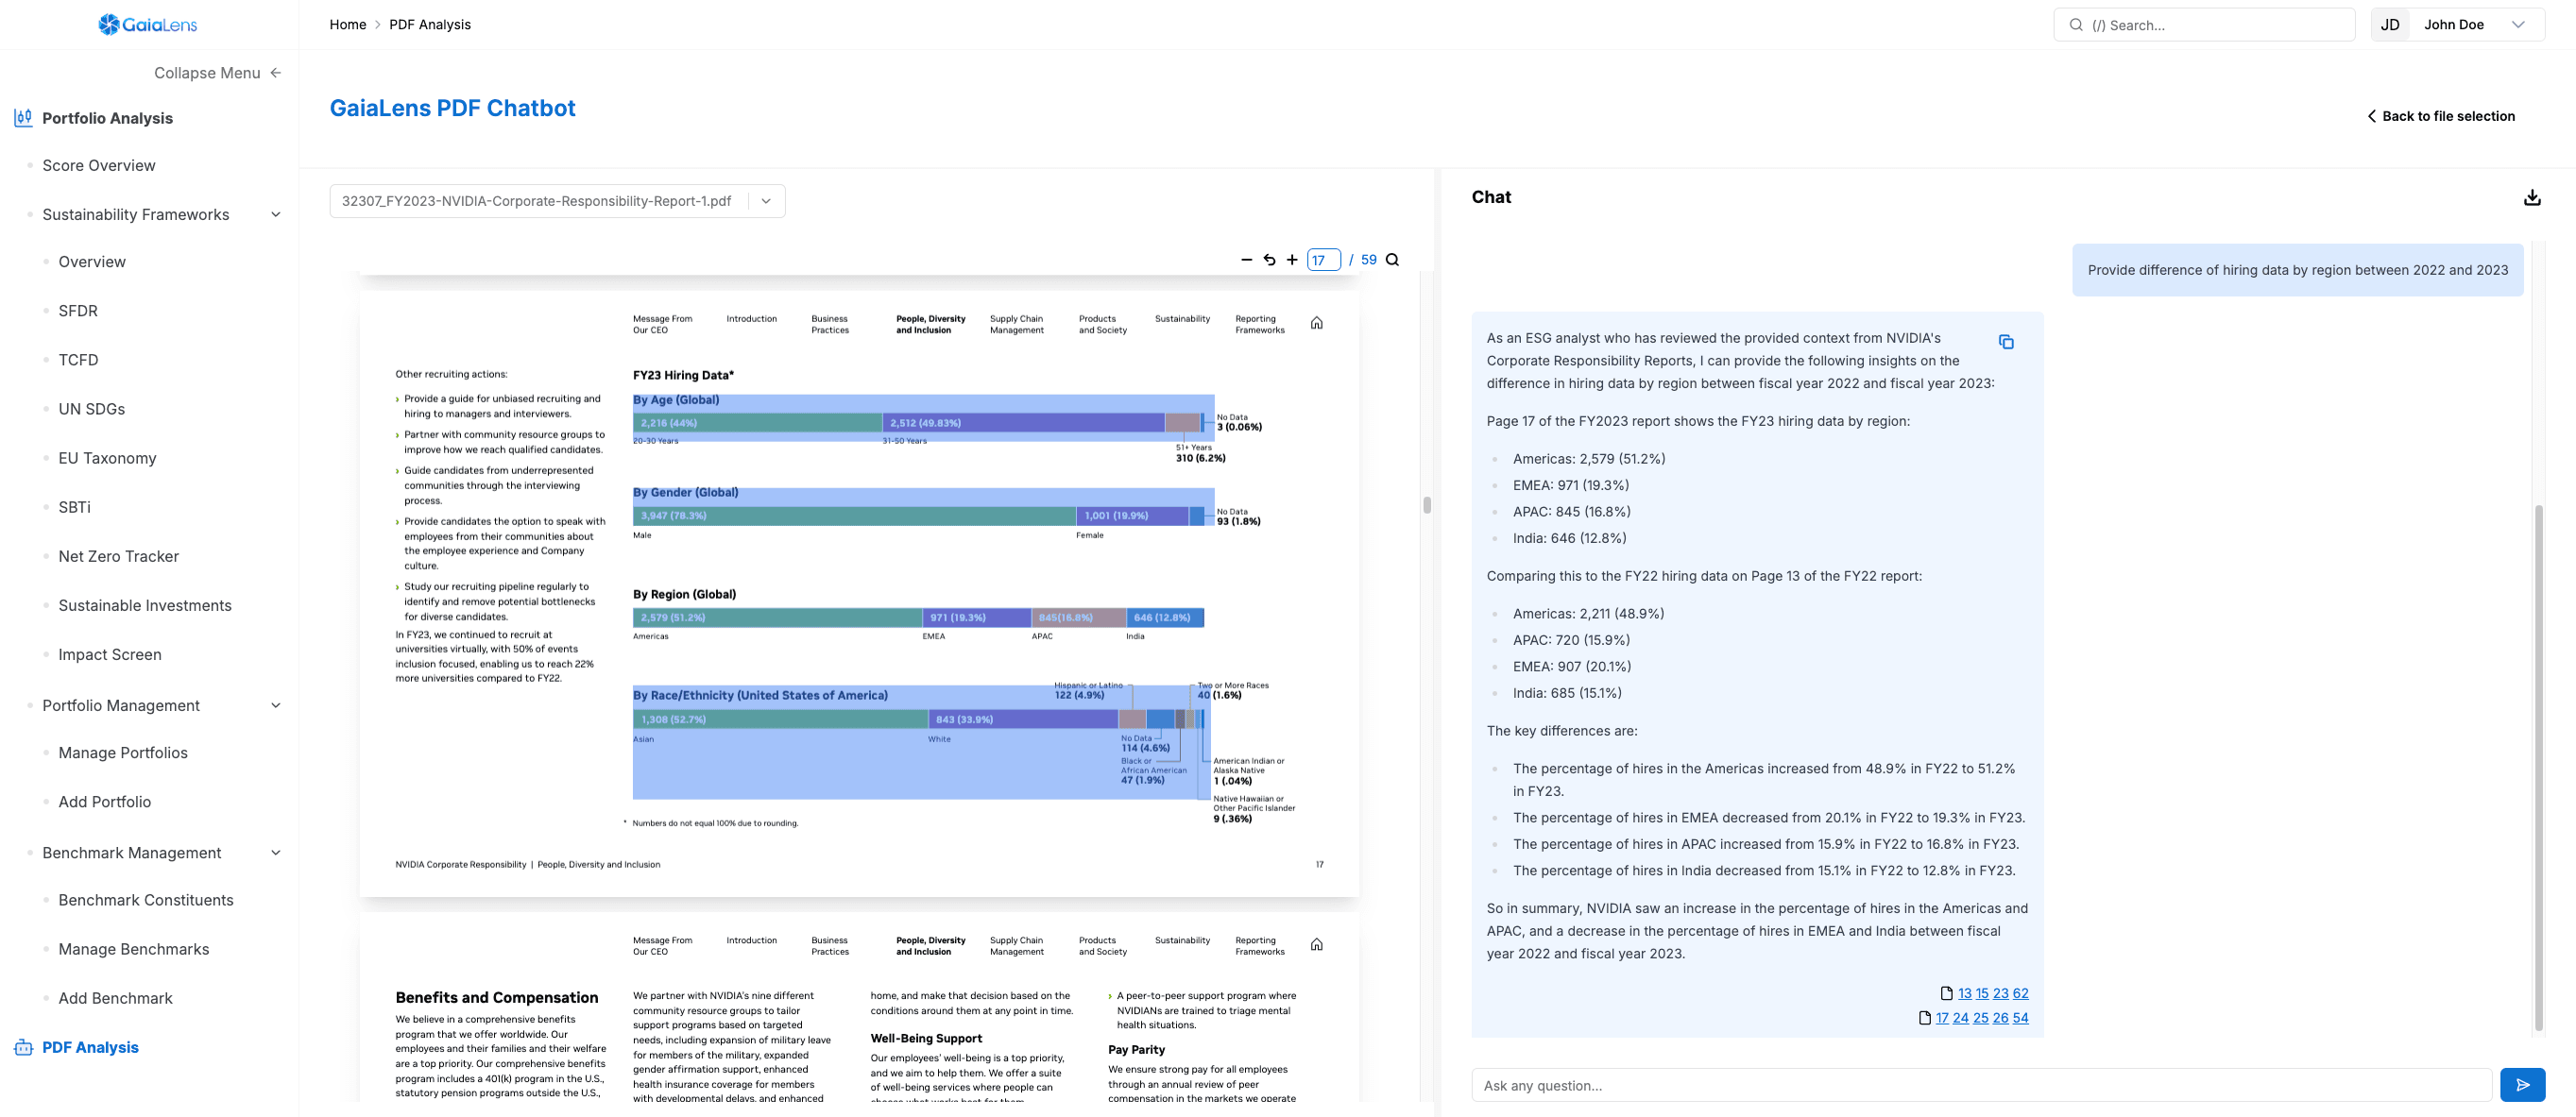Open cited page 13
This screenshot has height=1117, width=2576.
(x=1965, y=993)
